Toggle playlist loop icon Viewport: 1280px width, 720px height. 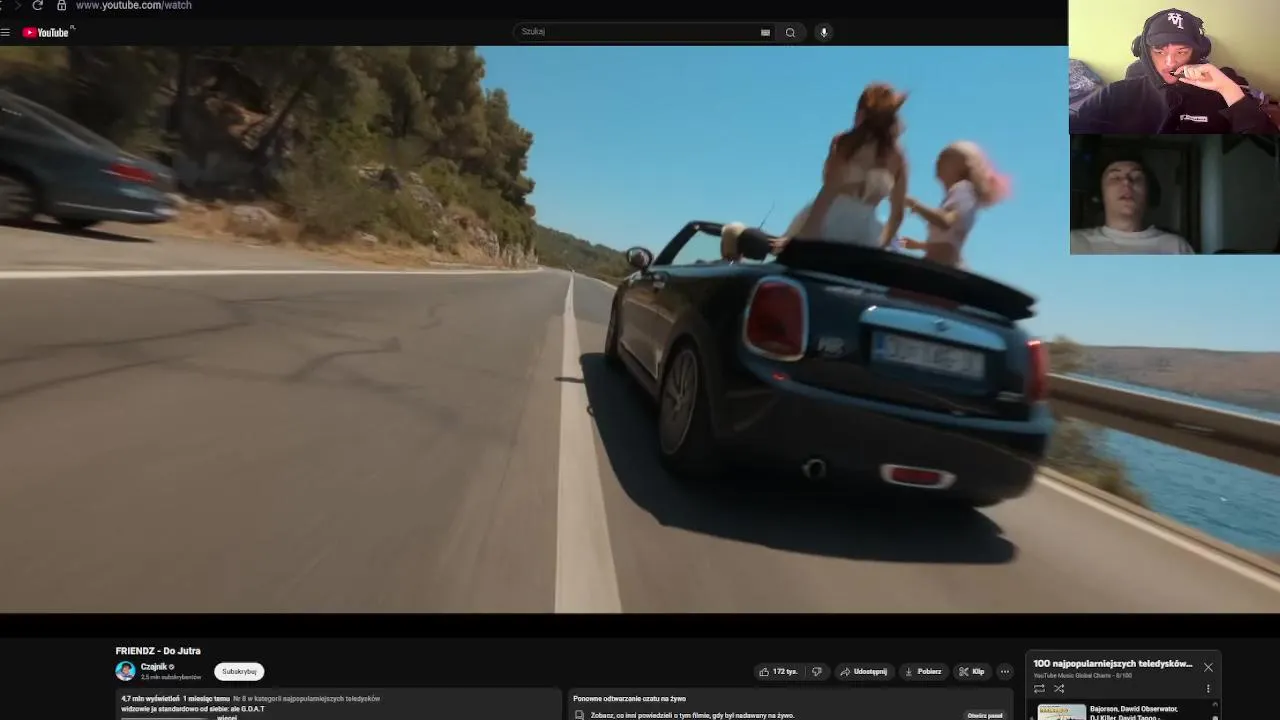pyautogui.click(x=1039, y=688)
